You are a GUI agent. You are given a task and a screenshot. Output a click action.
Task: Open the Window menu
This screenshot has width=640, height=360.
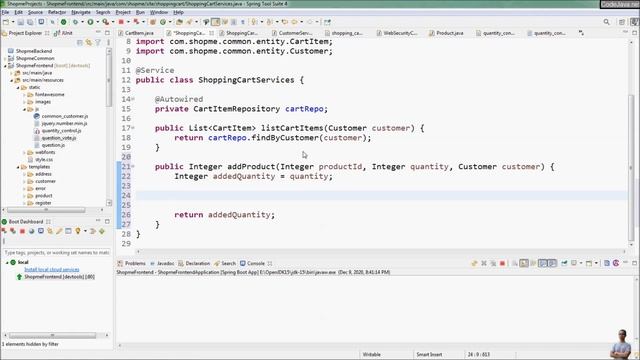click(159, 12)
